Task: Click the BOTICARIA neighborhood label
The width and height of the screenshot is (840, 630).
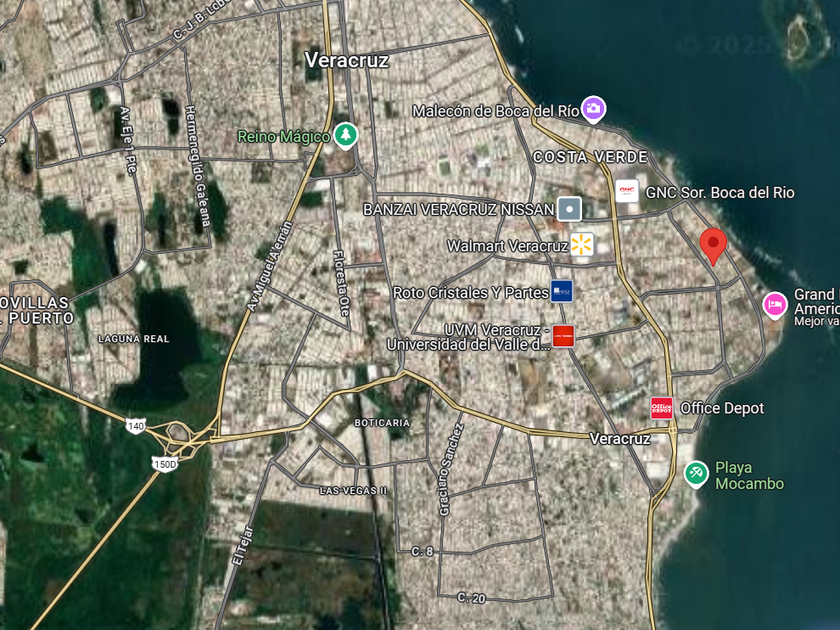Action: 382,423
